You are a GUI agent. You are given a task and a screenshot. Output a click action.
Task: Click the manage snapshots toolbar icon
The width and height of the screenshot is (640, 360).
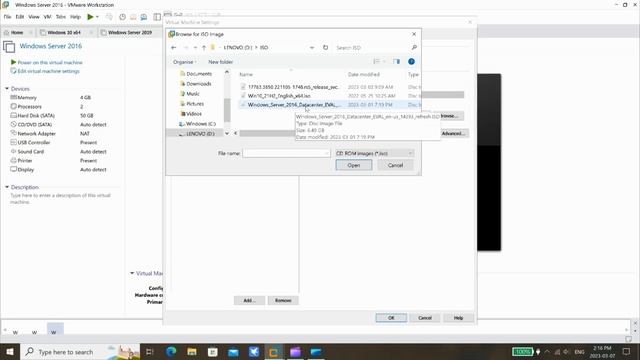coord(144,17)
